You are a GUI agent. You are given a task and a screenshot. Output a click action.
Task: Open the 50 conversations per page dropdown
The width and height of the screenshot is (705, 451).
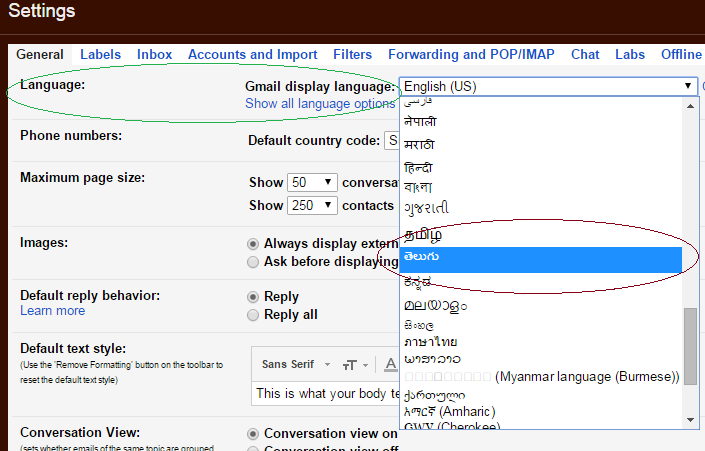(x=312, y=182)
